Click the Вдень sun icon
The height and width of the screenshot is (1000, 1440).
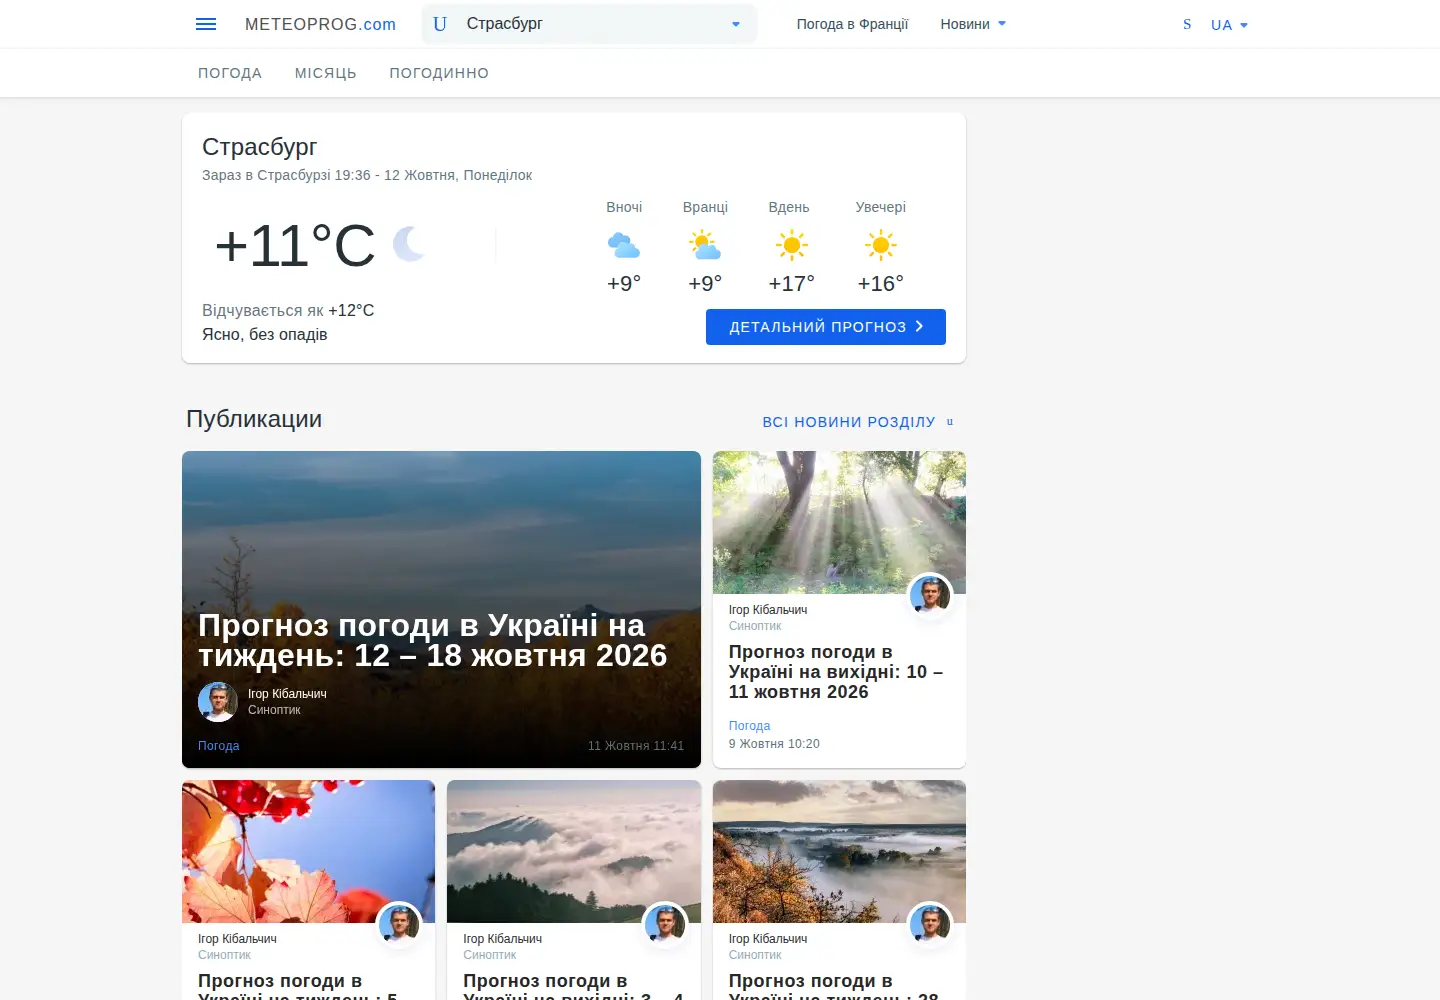tap(792, 245)
